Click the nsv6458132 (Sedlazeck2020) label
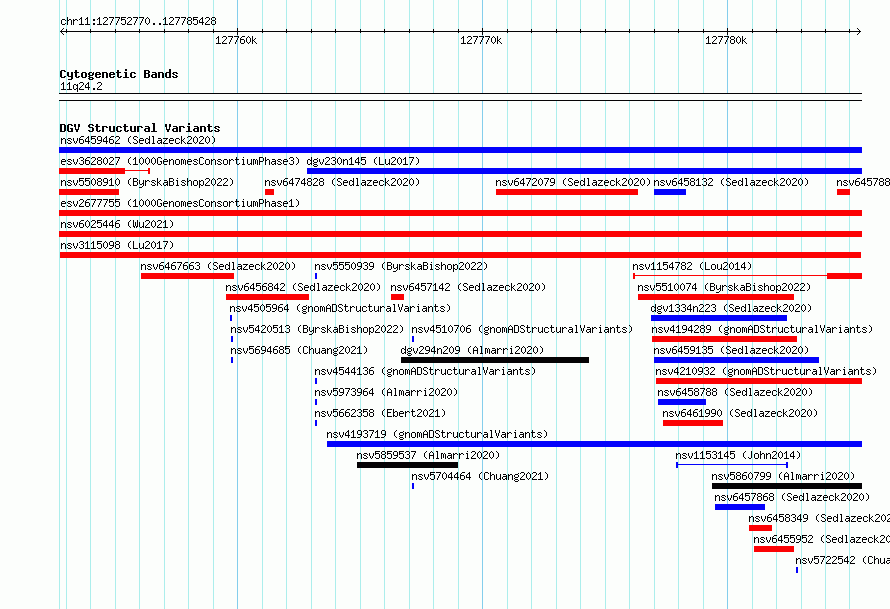Screen dimensions: 890x609 click(x=731, y=182)
